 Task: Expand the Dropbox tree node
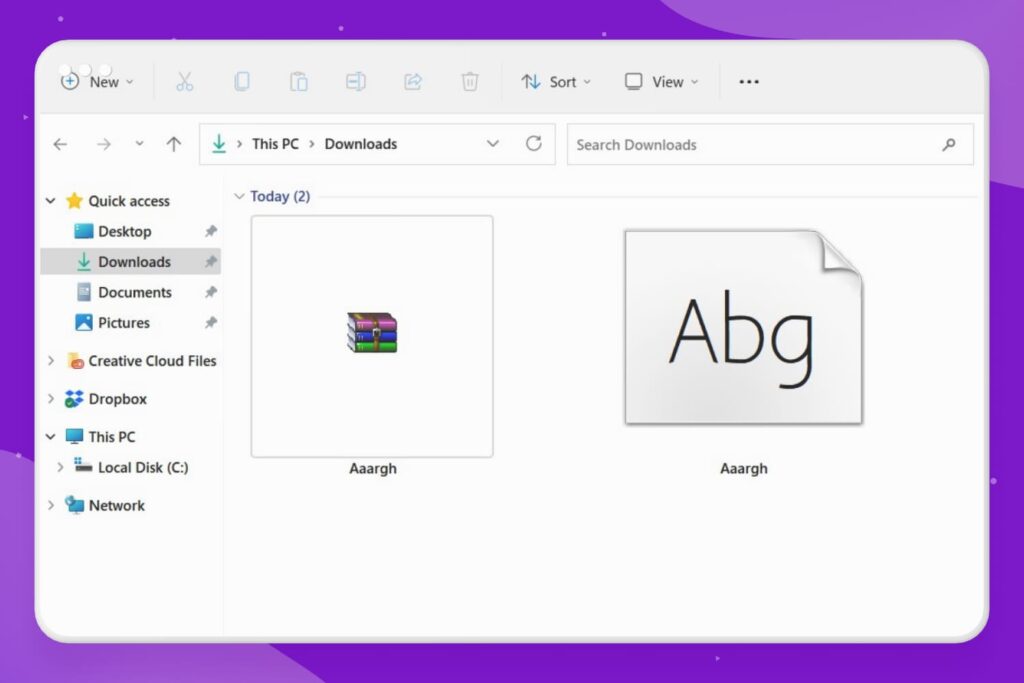pos(51,399)
